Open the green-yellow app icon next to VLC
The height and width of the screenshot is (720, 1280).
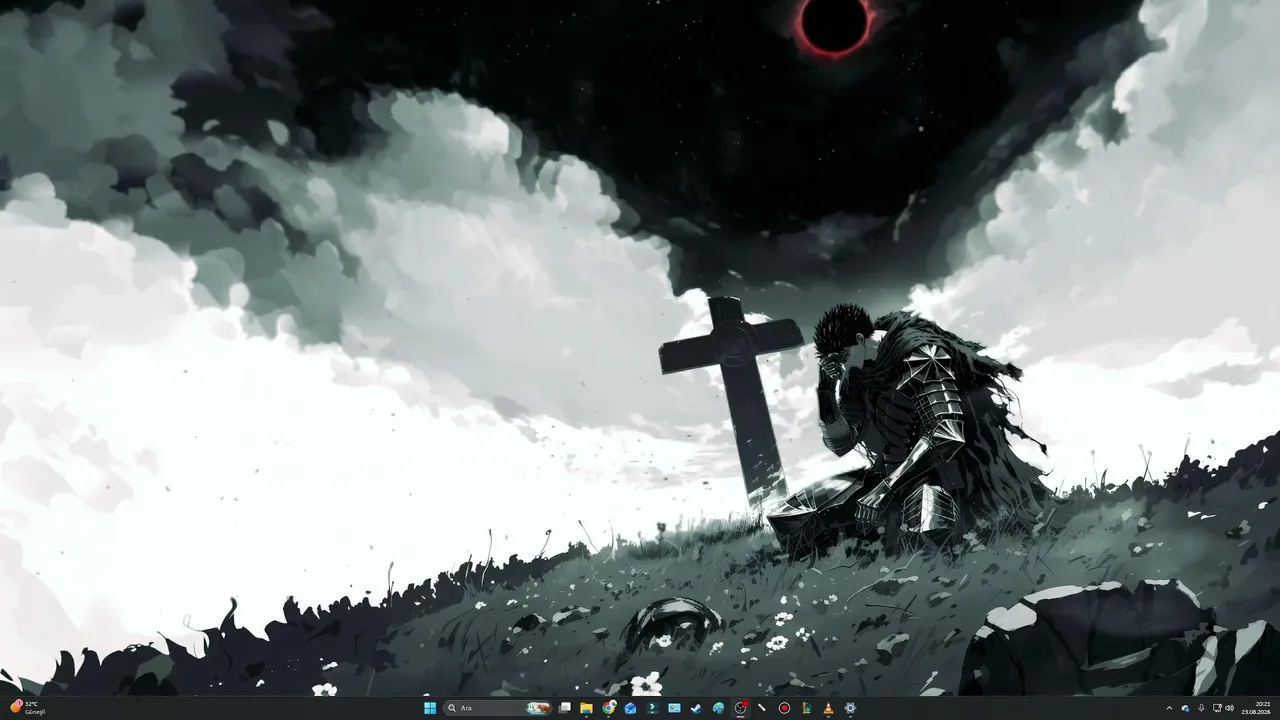coord(806,708)
